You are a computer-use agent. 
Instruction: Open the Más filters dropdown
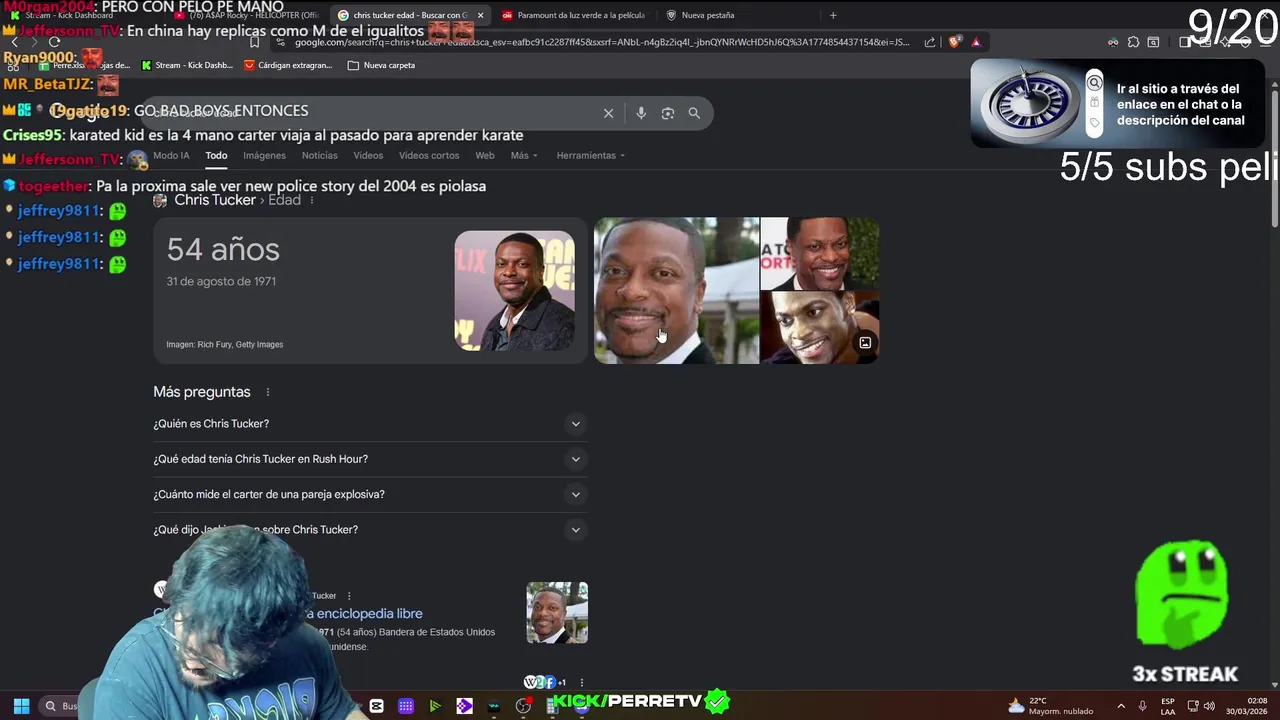pos(524,155)
